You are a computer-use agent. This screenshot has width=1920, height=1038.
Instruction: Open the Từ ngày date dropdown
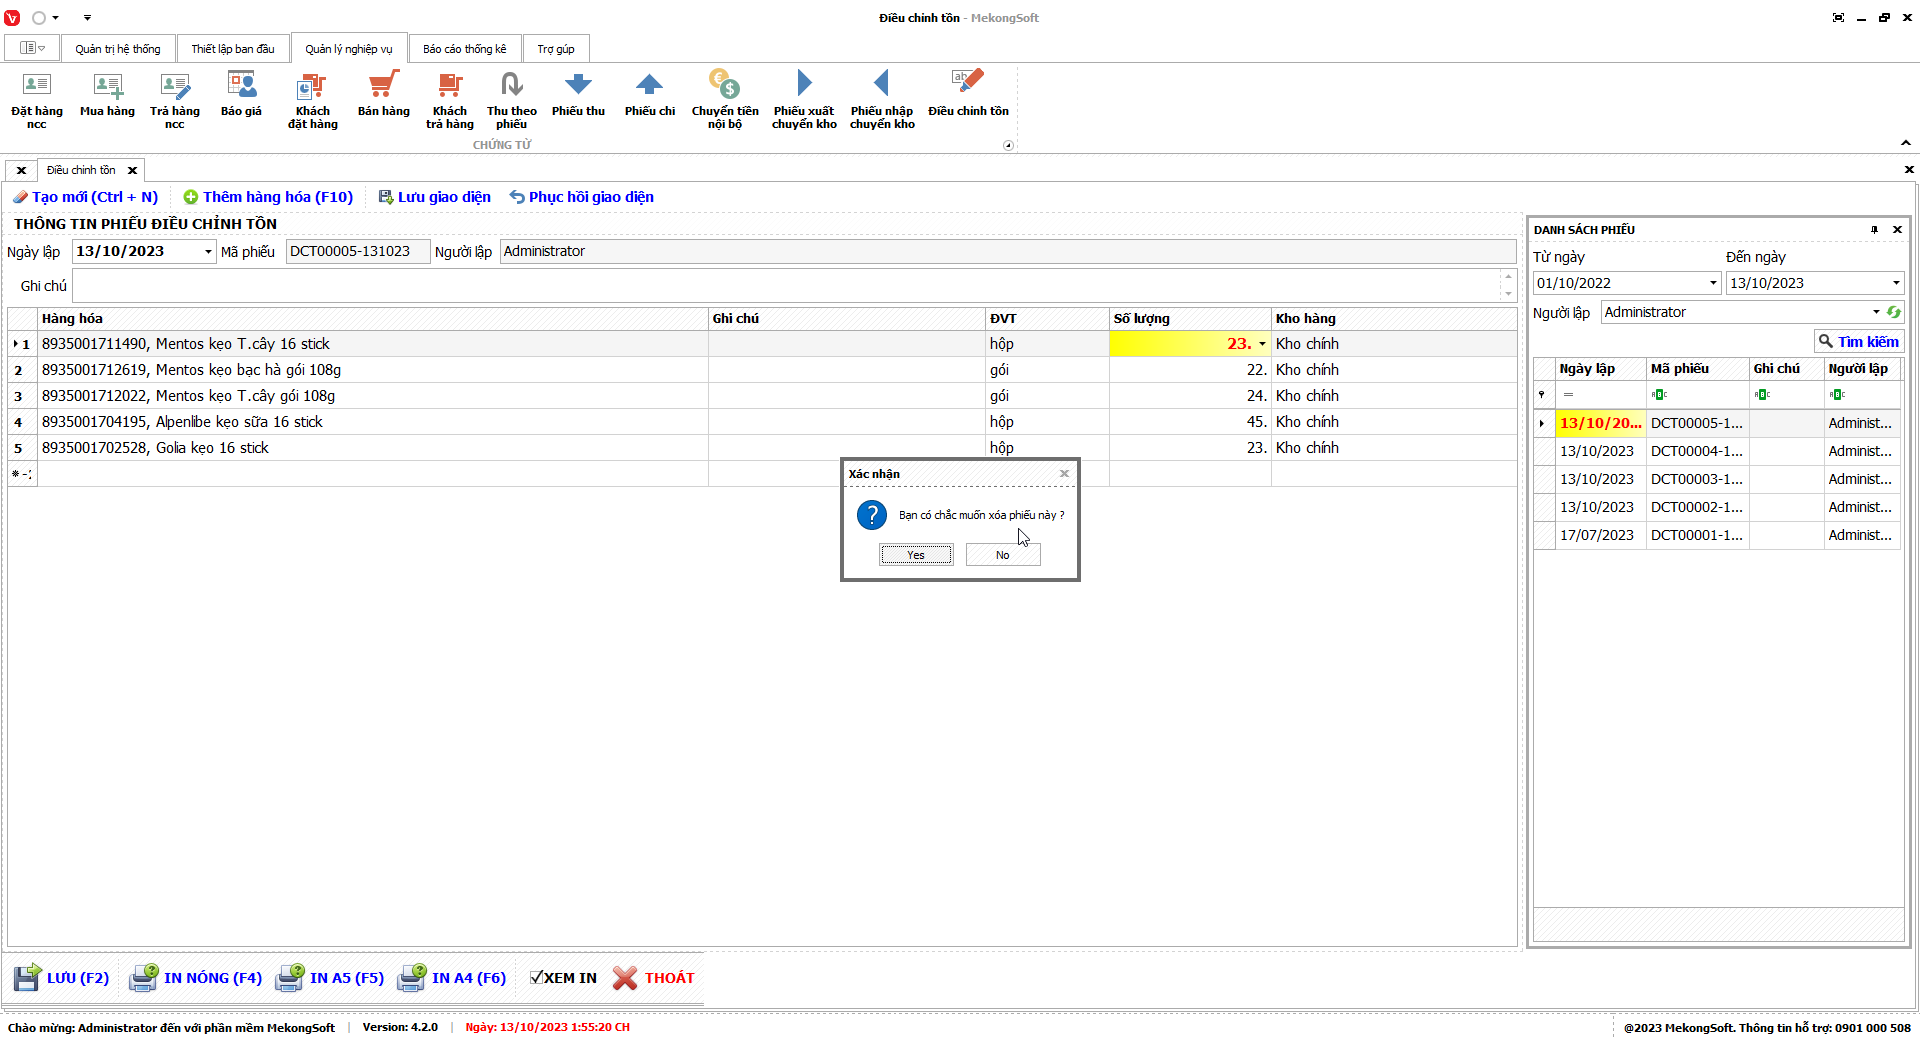click(1712, 283)
